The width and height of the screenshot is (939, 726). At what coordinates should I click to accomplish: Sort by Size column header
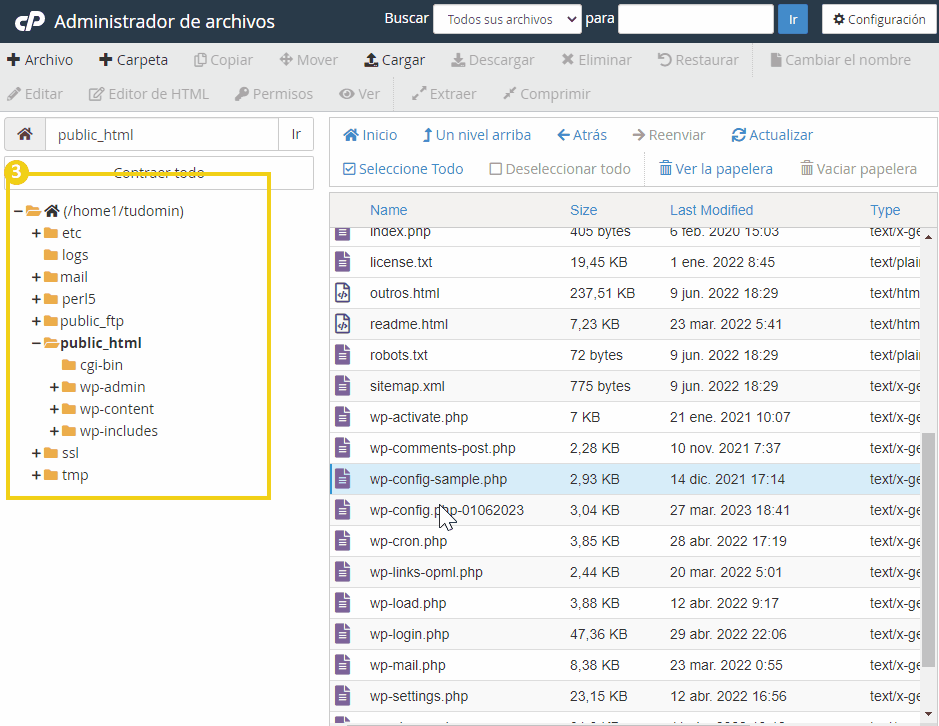point(583,210)
